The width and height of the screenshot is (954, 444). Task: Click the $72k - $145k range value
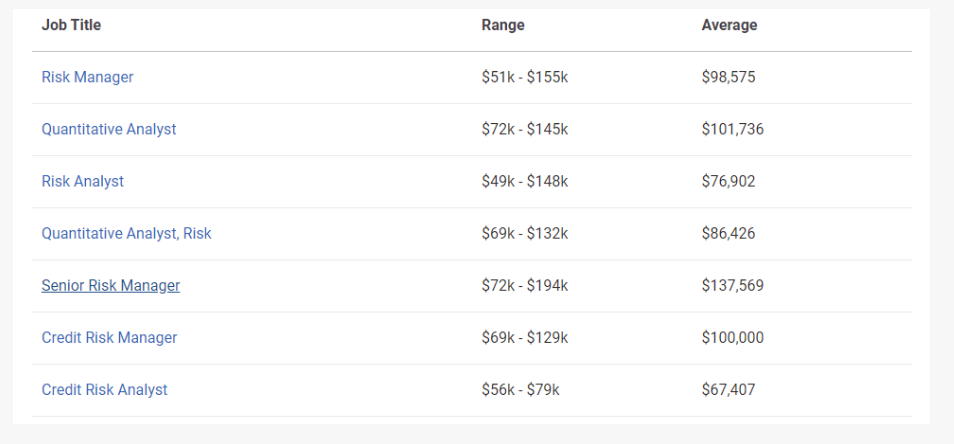[x=524, y=129]
